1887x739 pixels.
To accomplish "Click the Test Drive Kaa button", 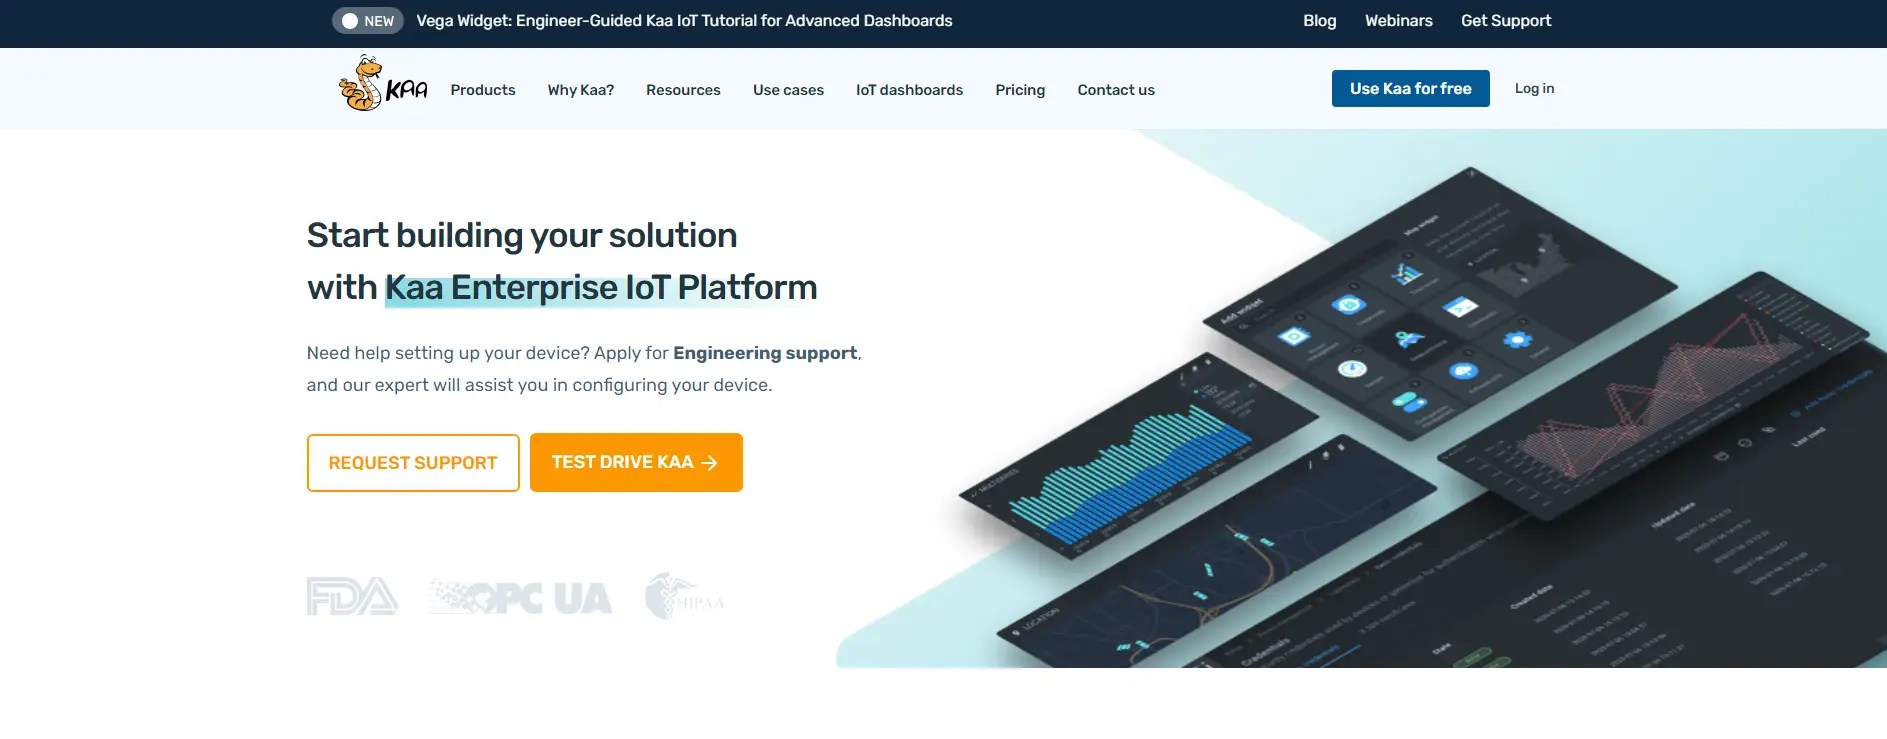I will 636,462.
